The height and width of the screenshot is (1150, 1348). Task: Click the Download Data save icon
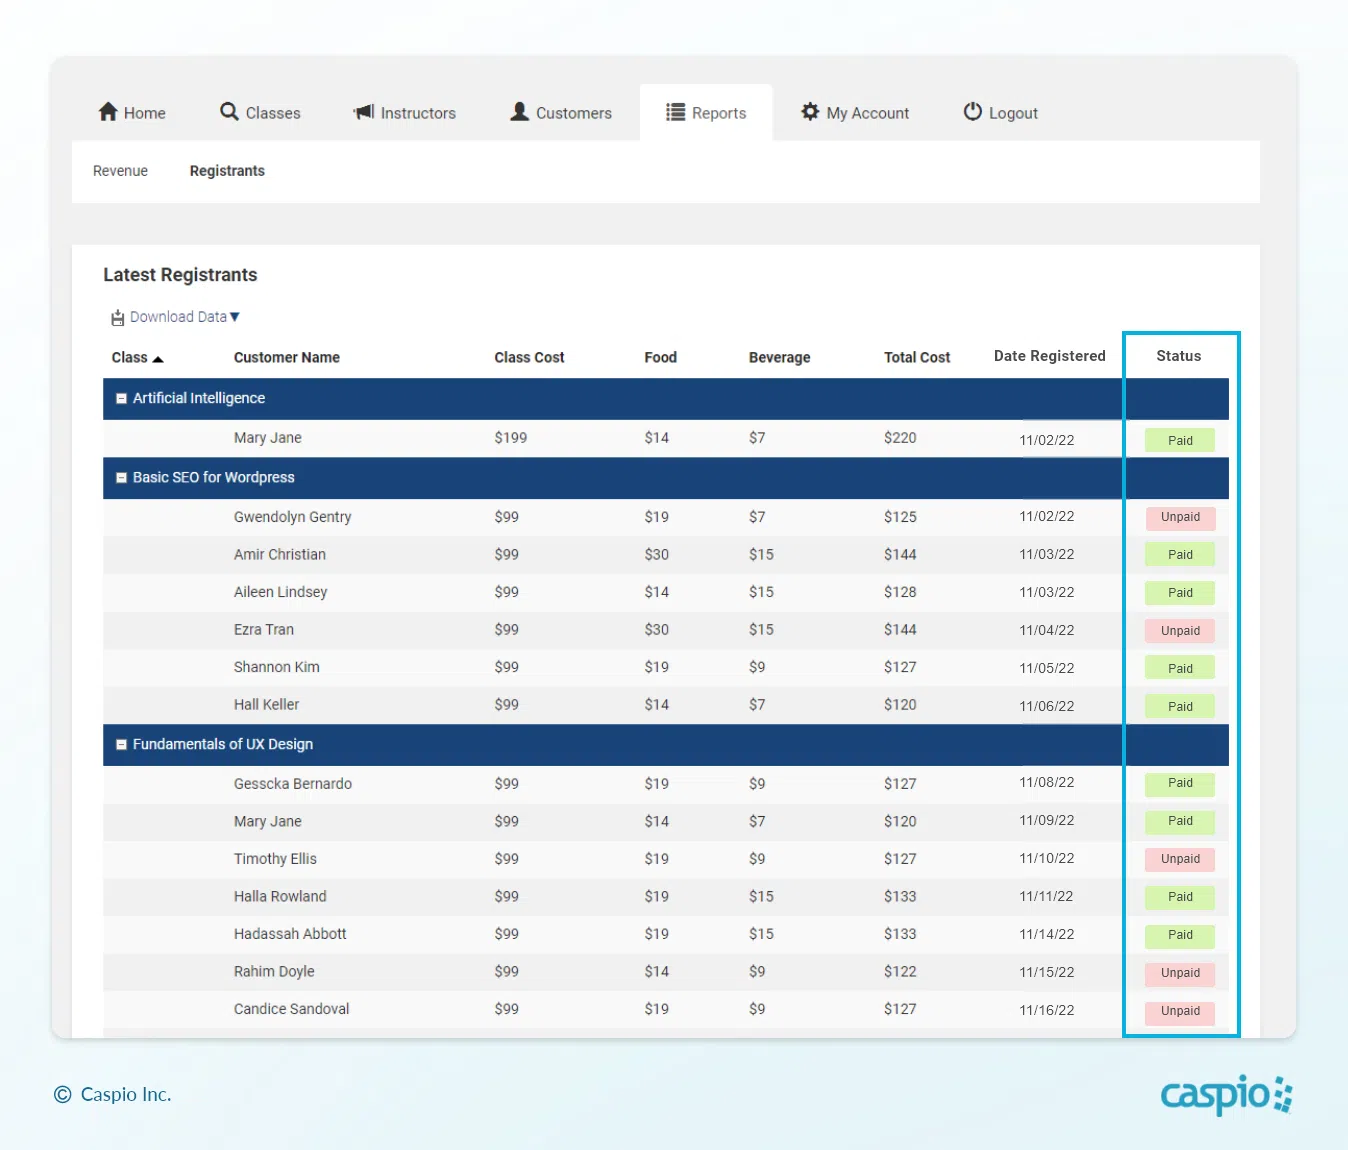pos(117,318)
